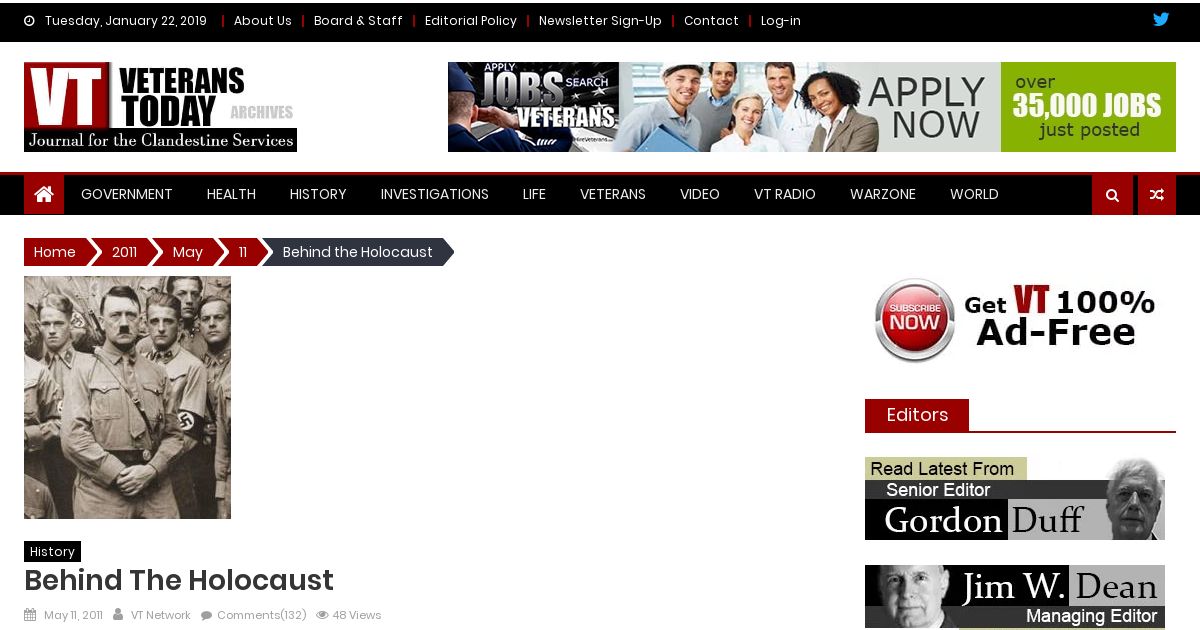Click the over 35,000 JOBS green box

click(1088, 107)
